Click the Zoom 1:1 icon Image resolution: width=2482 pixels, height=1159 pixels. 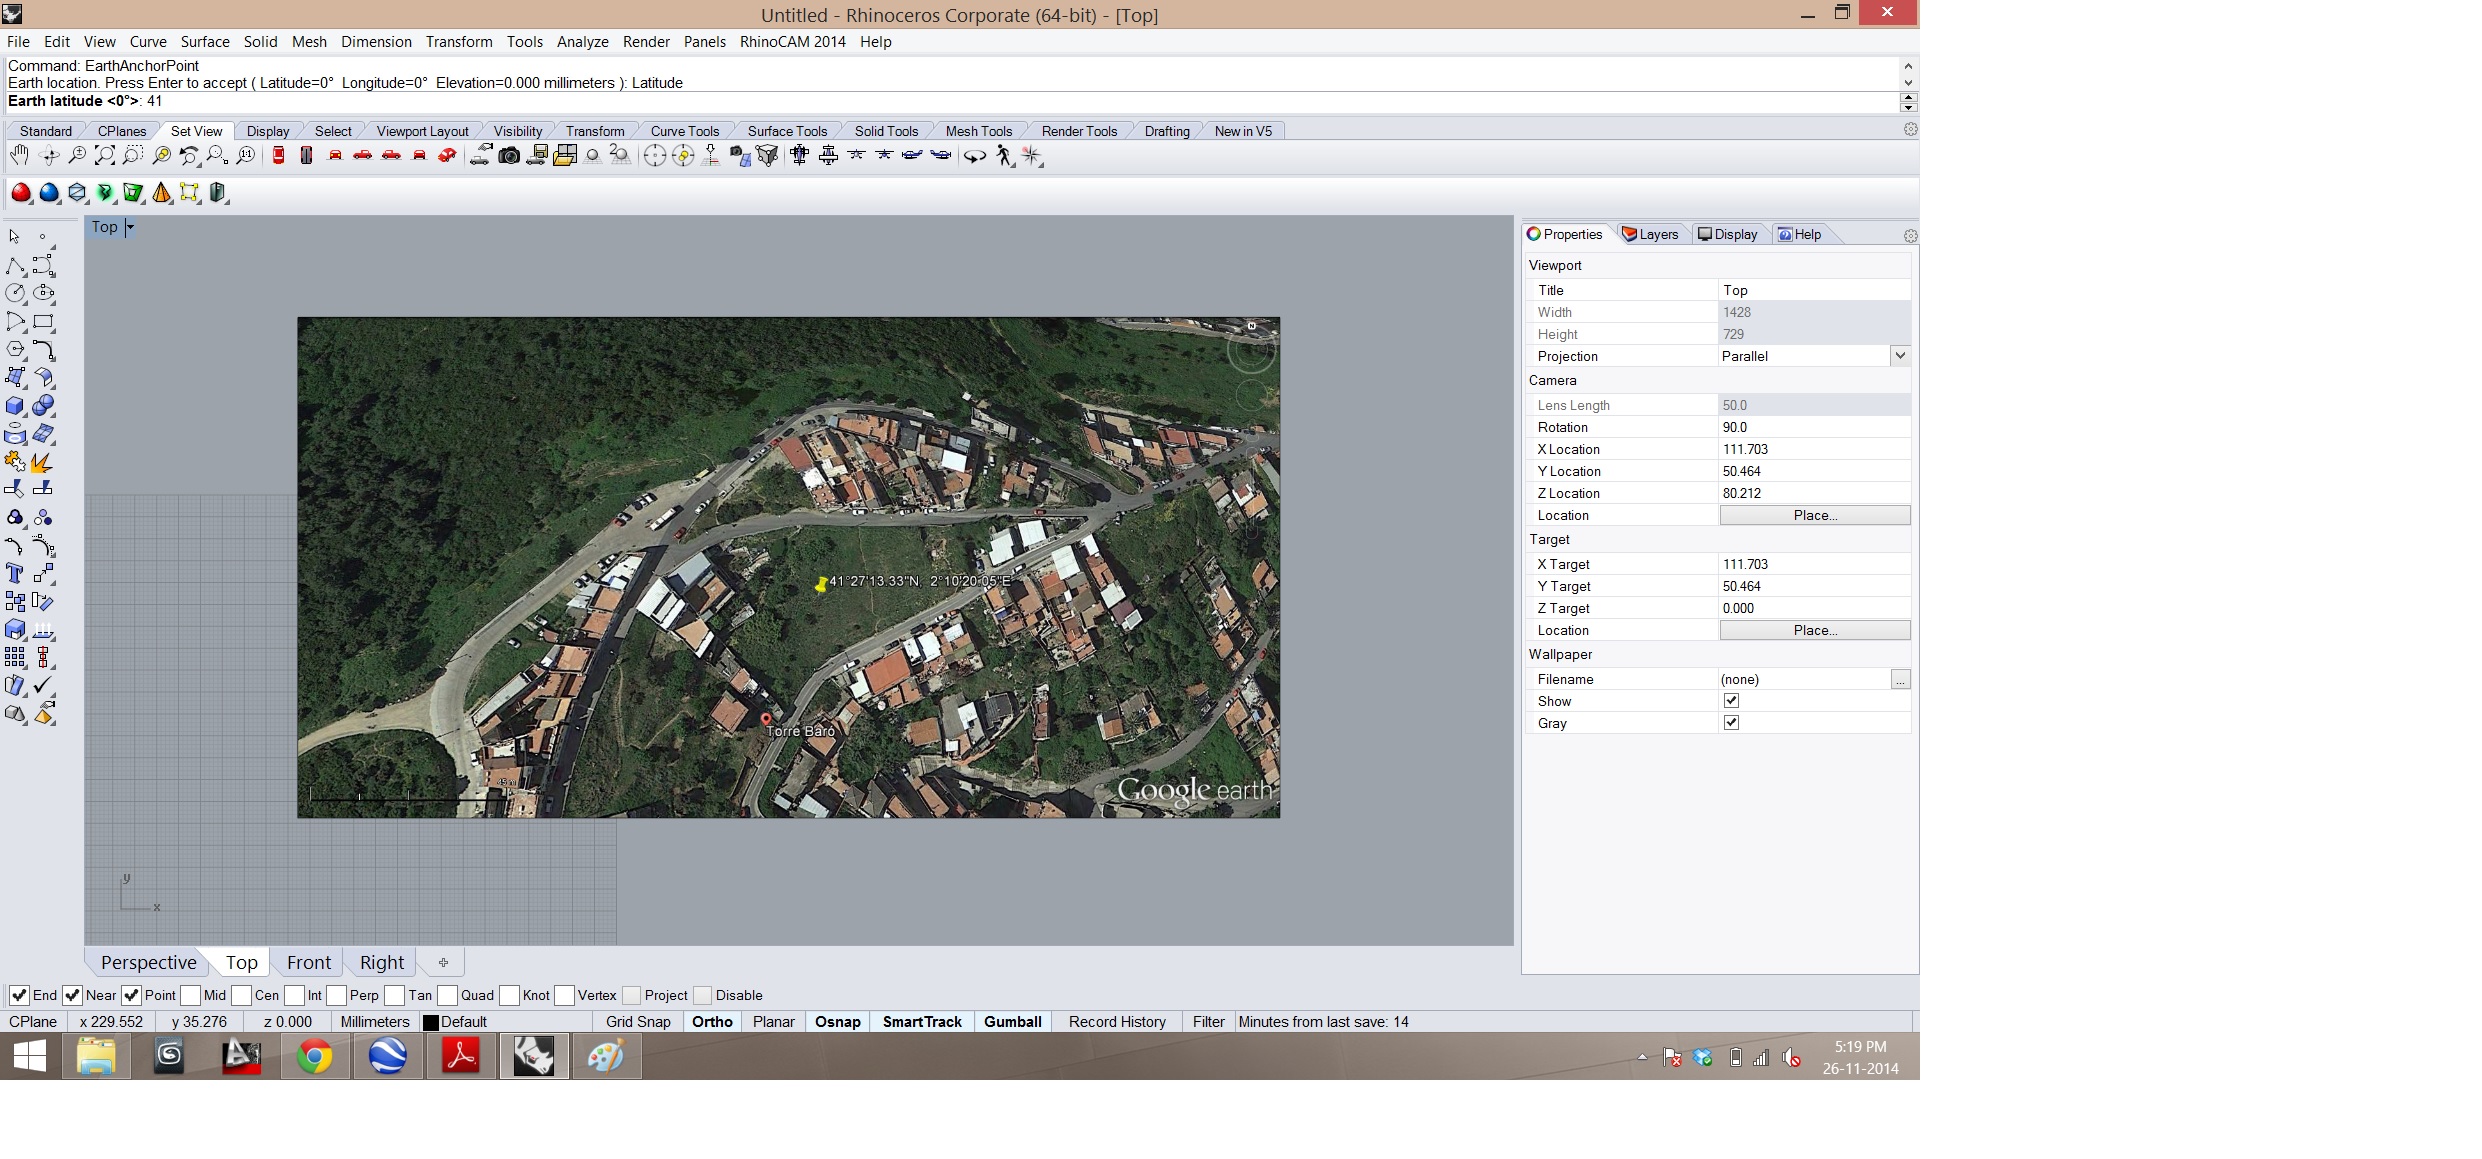[x=245, y=155]
